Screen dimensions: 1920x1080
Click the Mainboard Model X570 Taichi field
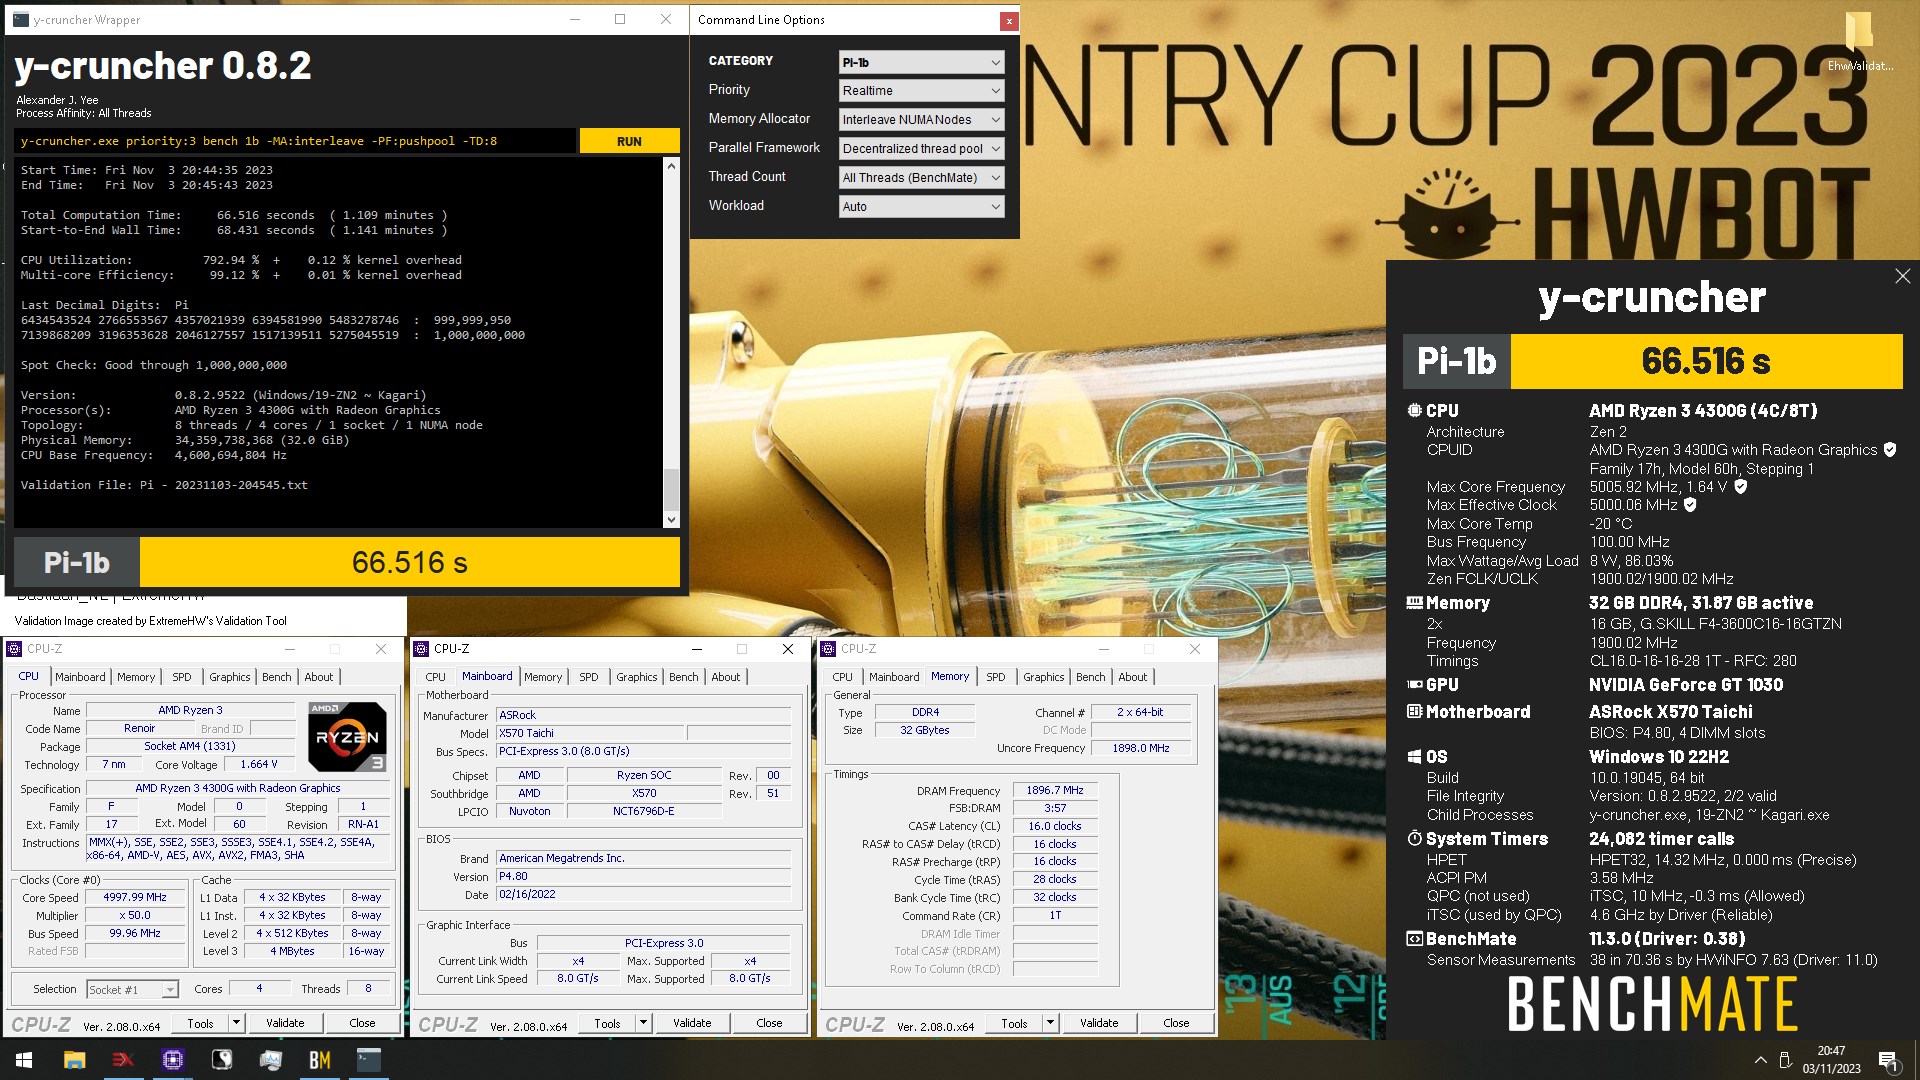pyautogui.click(x=590, y=733)
